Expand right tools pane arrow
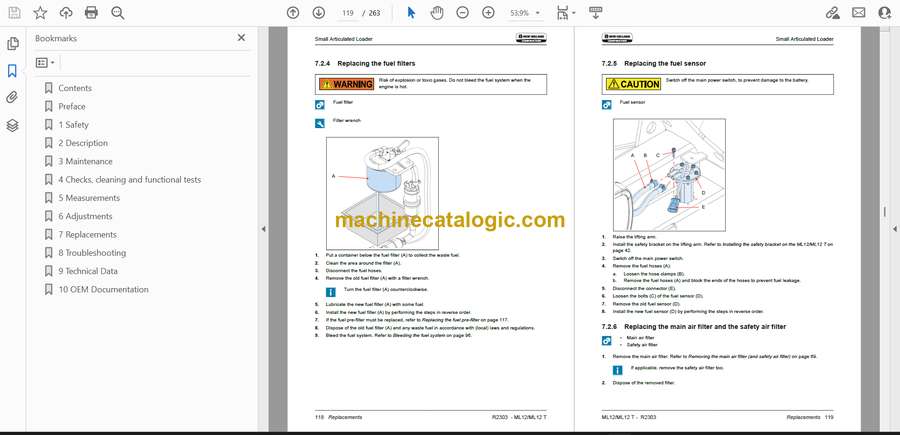 coord(894,229)
